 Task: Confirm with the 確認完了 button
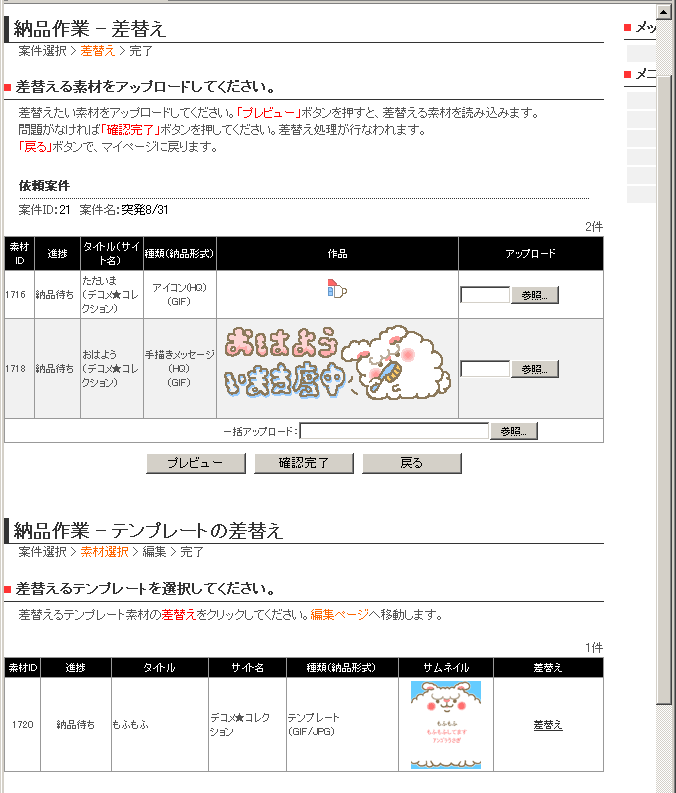[303, 463]
